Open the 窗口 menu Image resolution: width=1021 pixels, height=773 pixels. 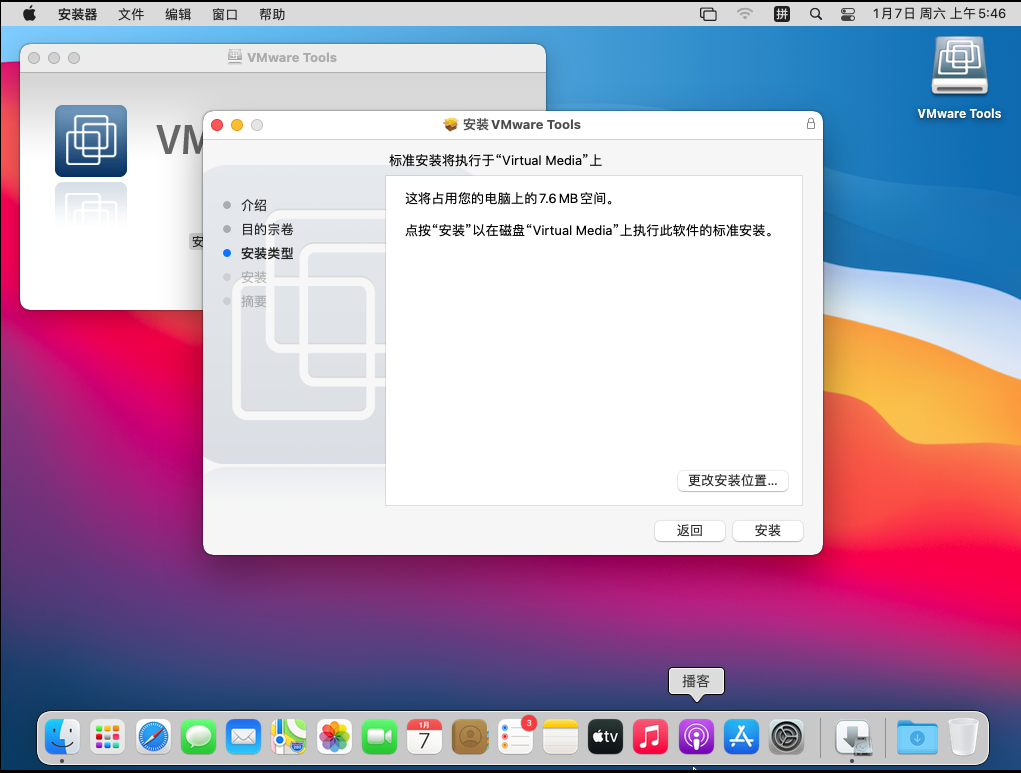[x=225, y=14]
